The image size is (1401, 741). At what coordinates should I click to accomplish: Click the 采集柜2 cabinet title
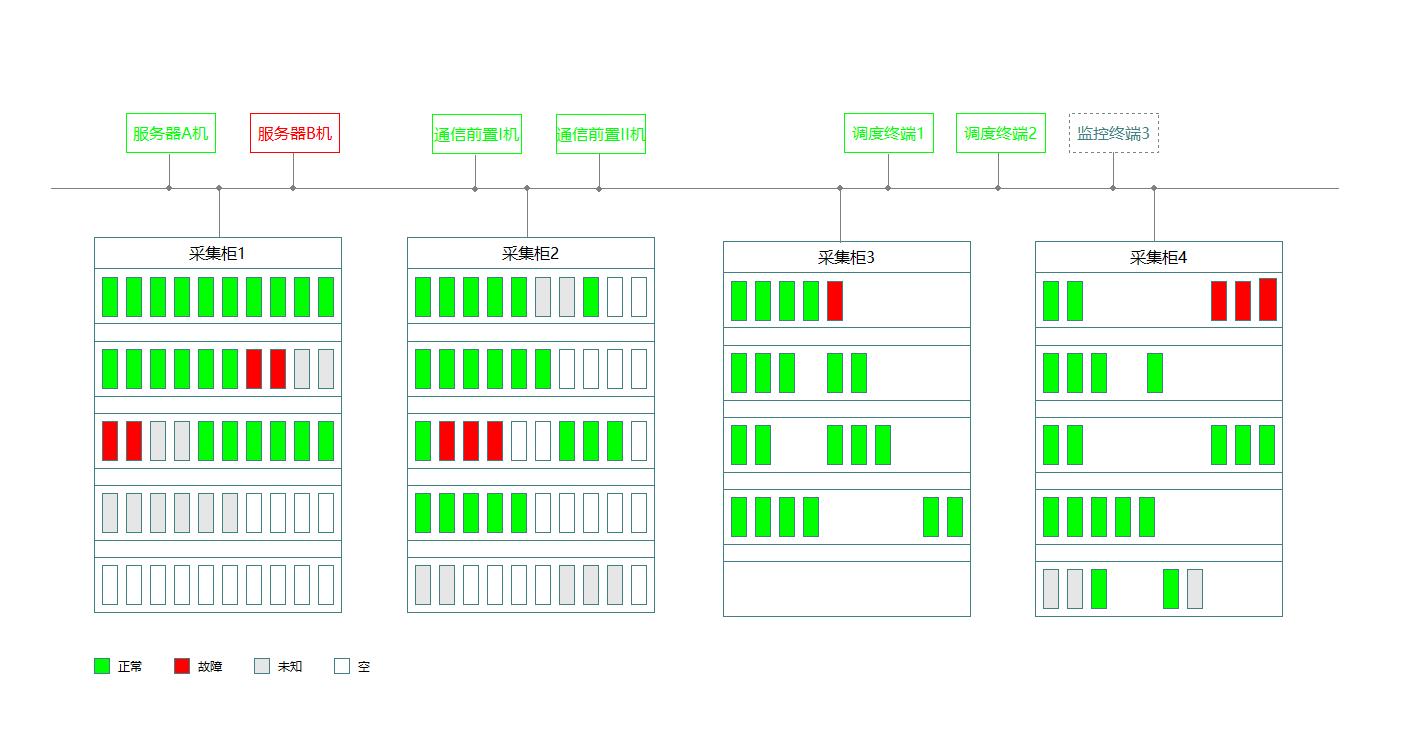point(531,254)
